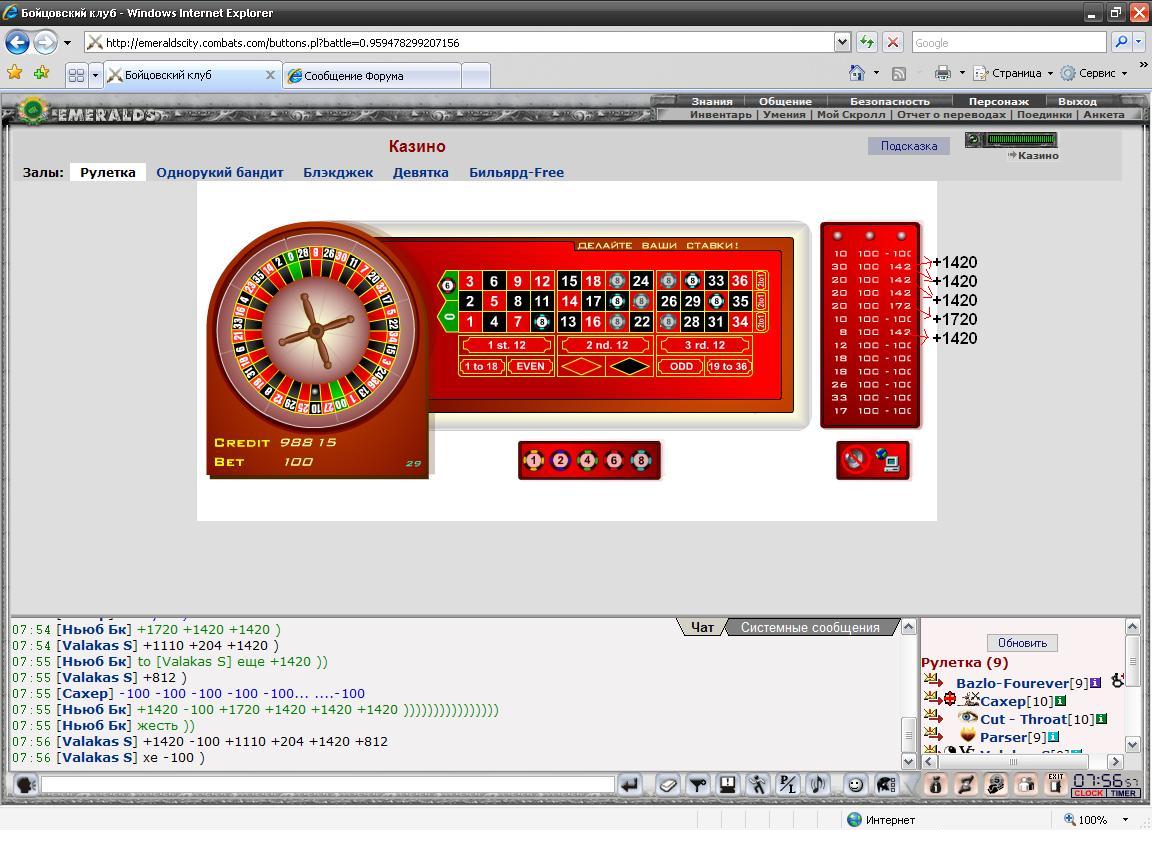This screenshot has height=864, width=1152.
Task: Open the Блэкджек hall tab
Action: [338, 173]
